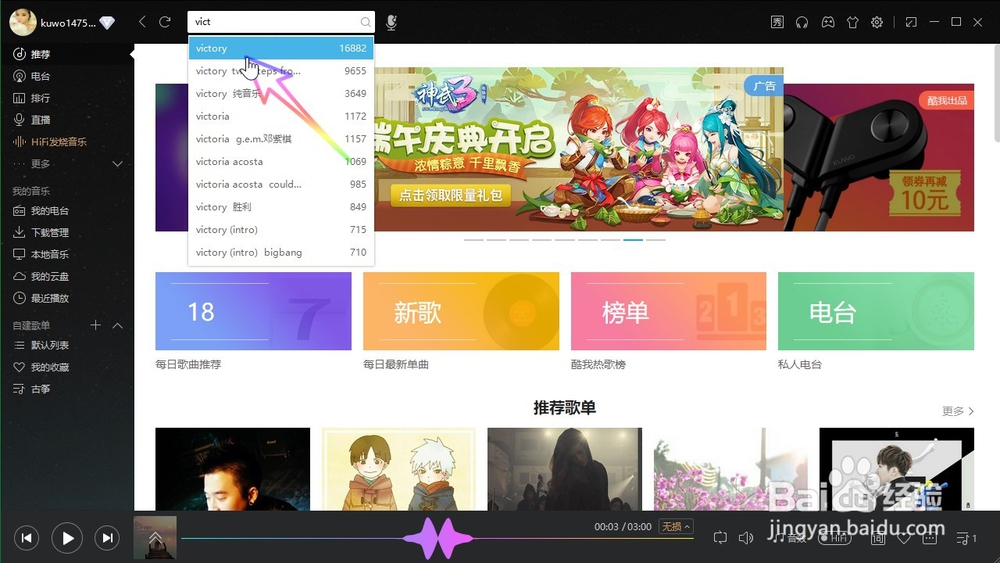
Task: Open the user avatar profile
Action: point(22,22)
